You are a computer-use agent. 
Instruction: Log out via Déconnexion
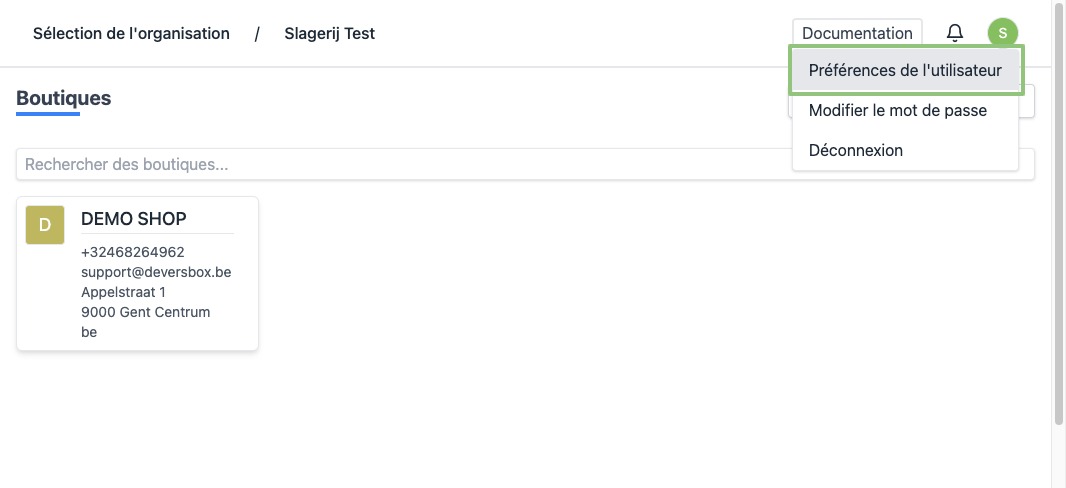(855, 150)
